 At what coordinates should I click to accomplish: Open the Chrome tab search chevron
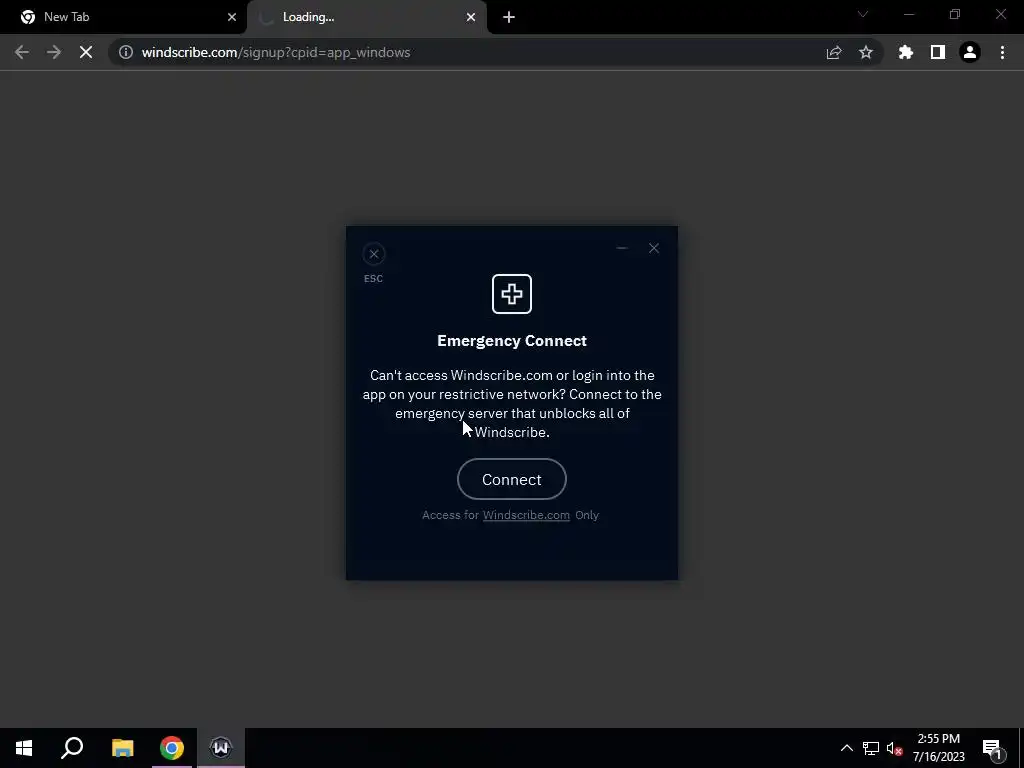click(x=863, y=14)
